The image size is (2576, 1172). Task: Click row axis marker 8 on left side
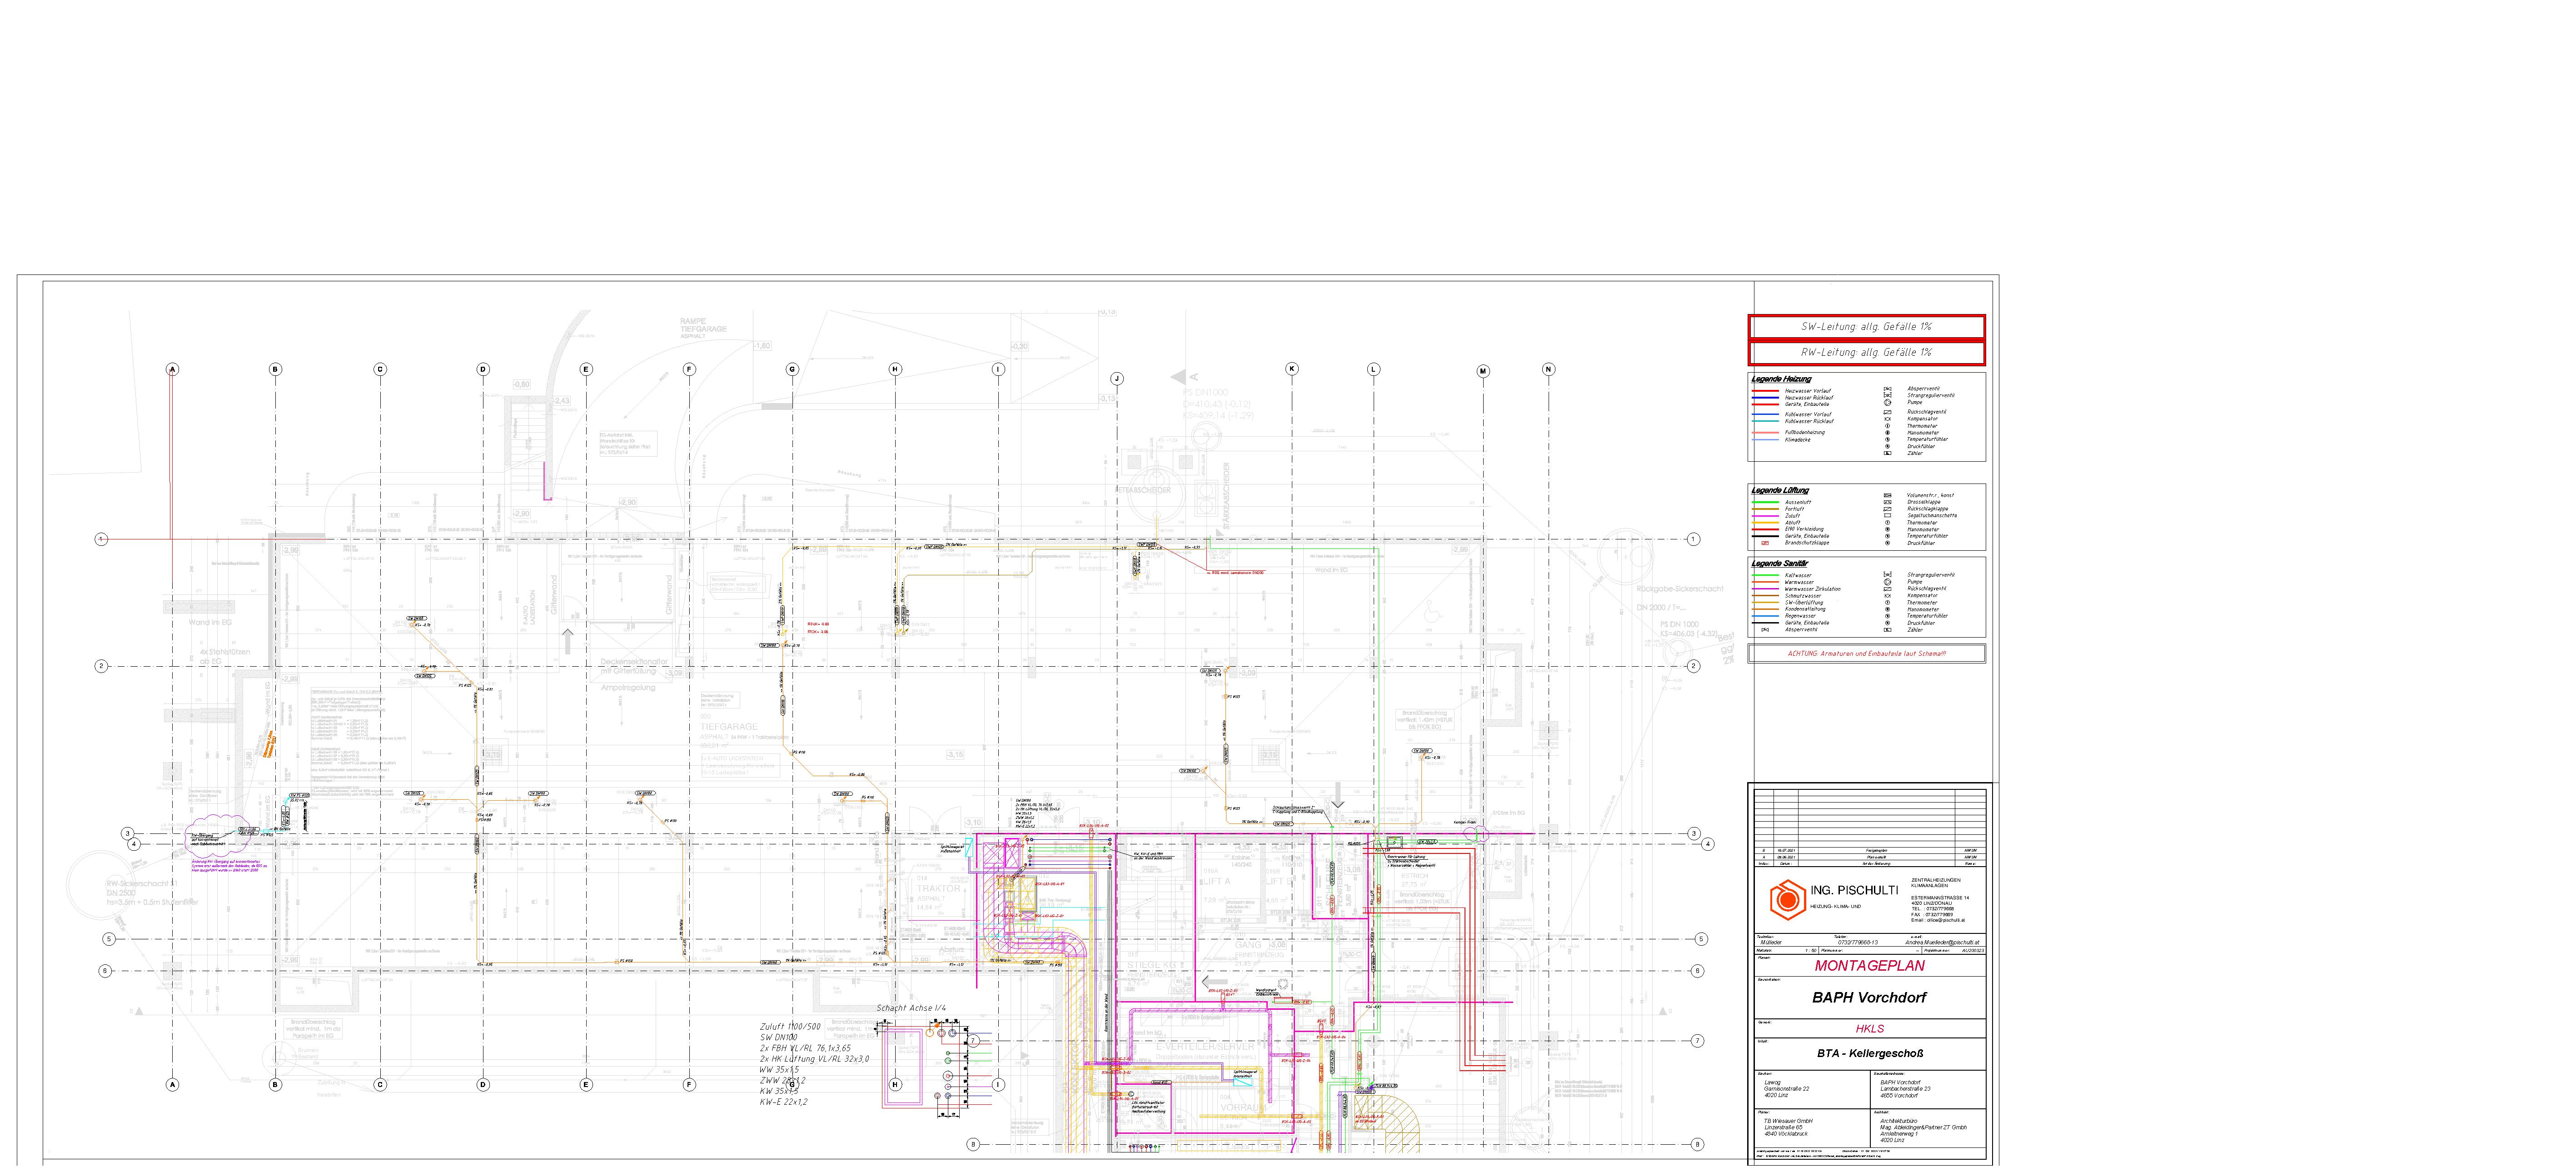click(972, 1145)
